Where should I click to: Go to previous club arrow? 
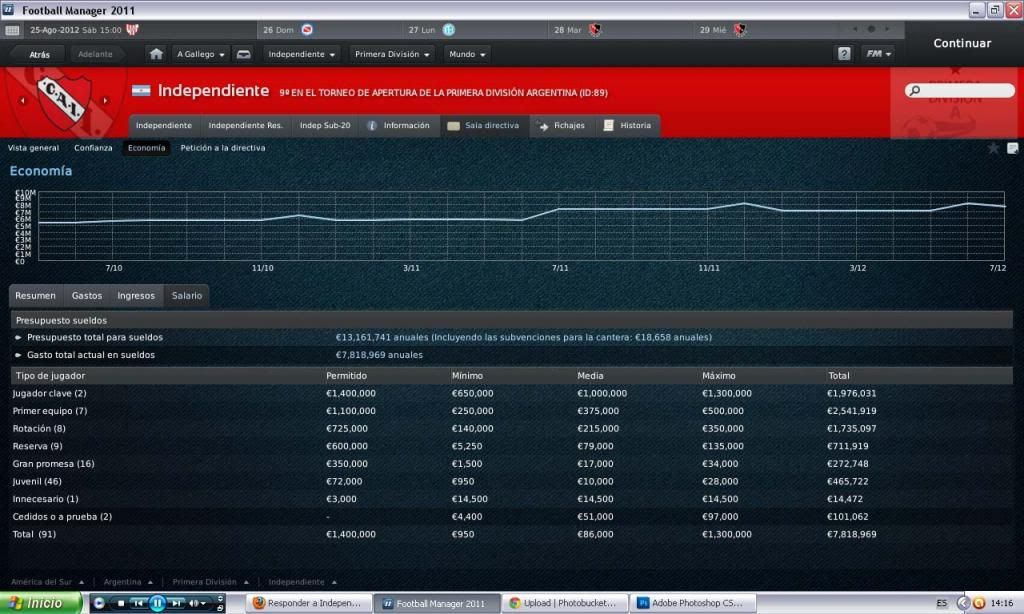(x=23, y=101)
